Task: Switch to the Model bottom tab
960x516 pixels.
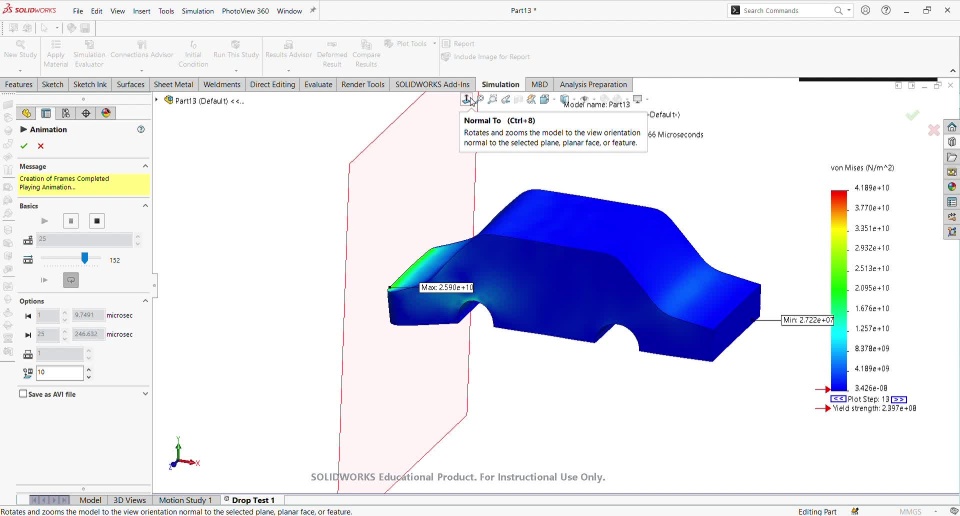Action: point(90,500)
